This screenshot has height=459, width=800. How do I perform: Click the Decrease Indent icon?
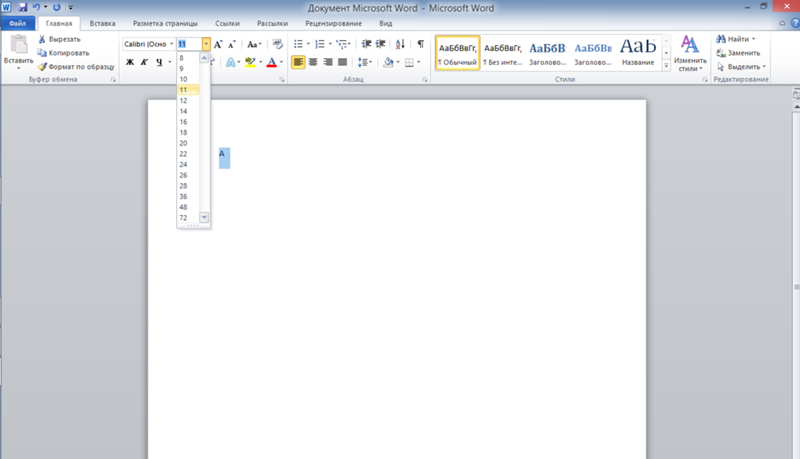click(366, 44)
